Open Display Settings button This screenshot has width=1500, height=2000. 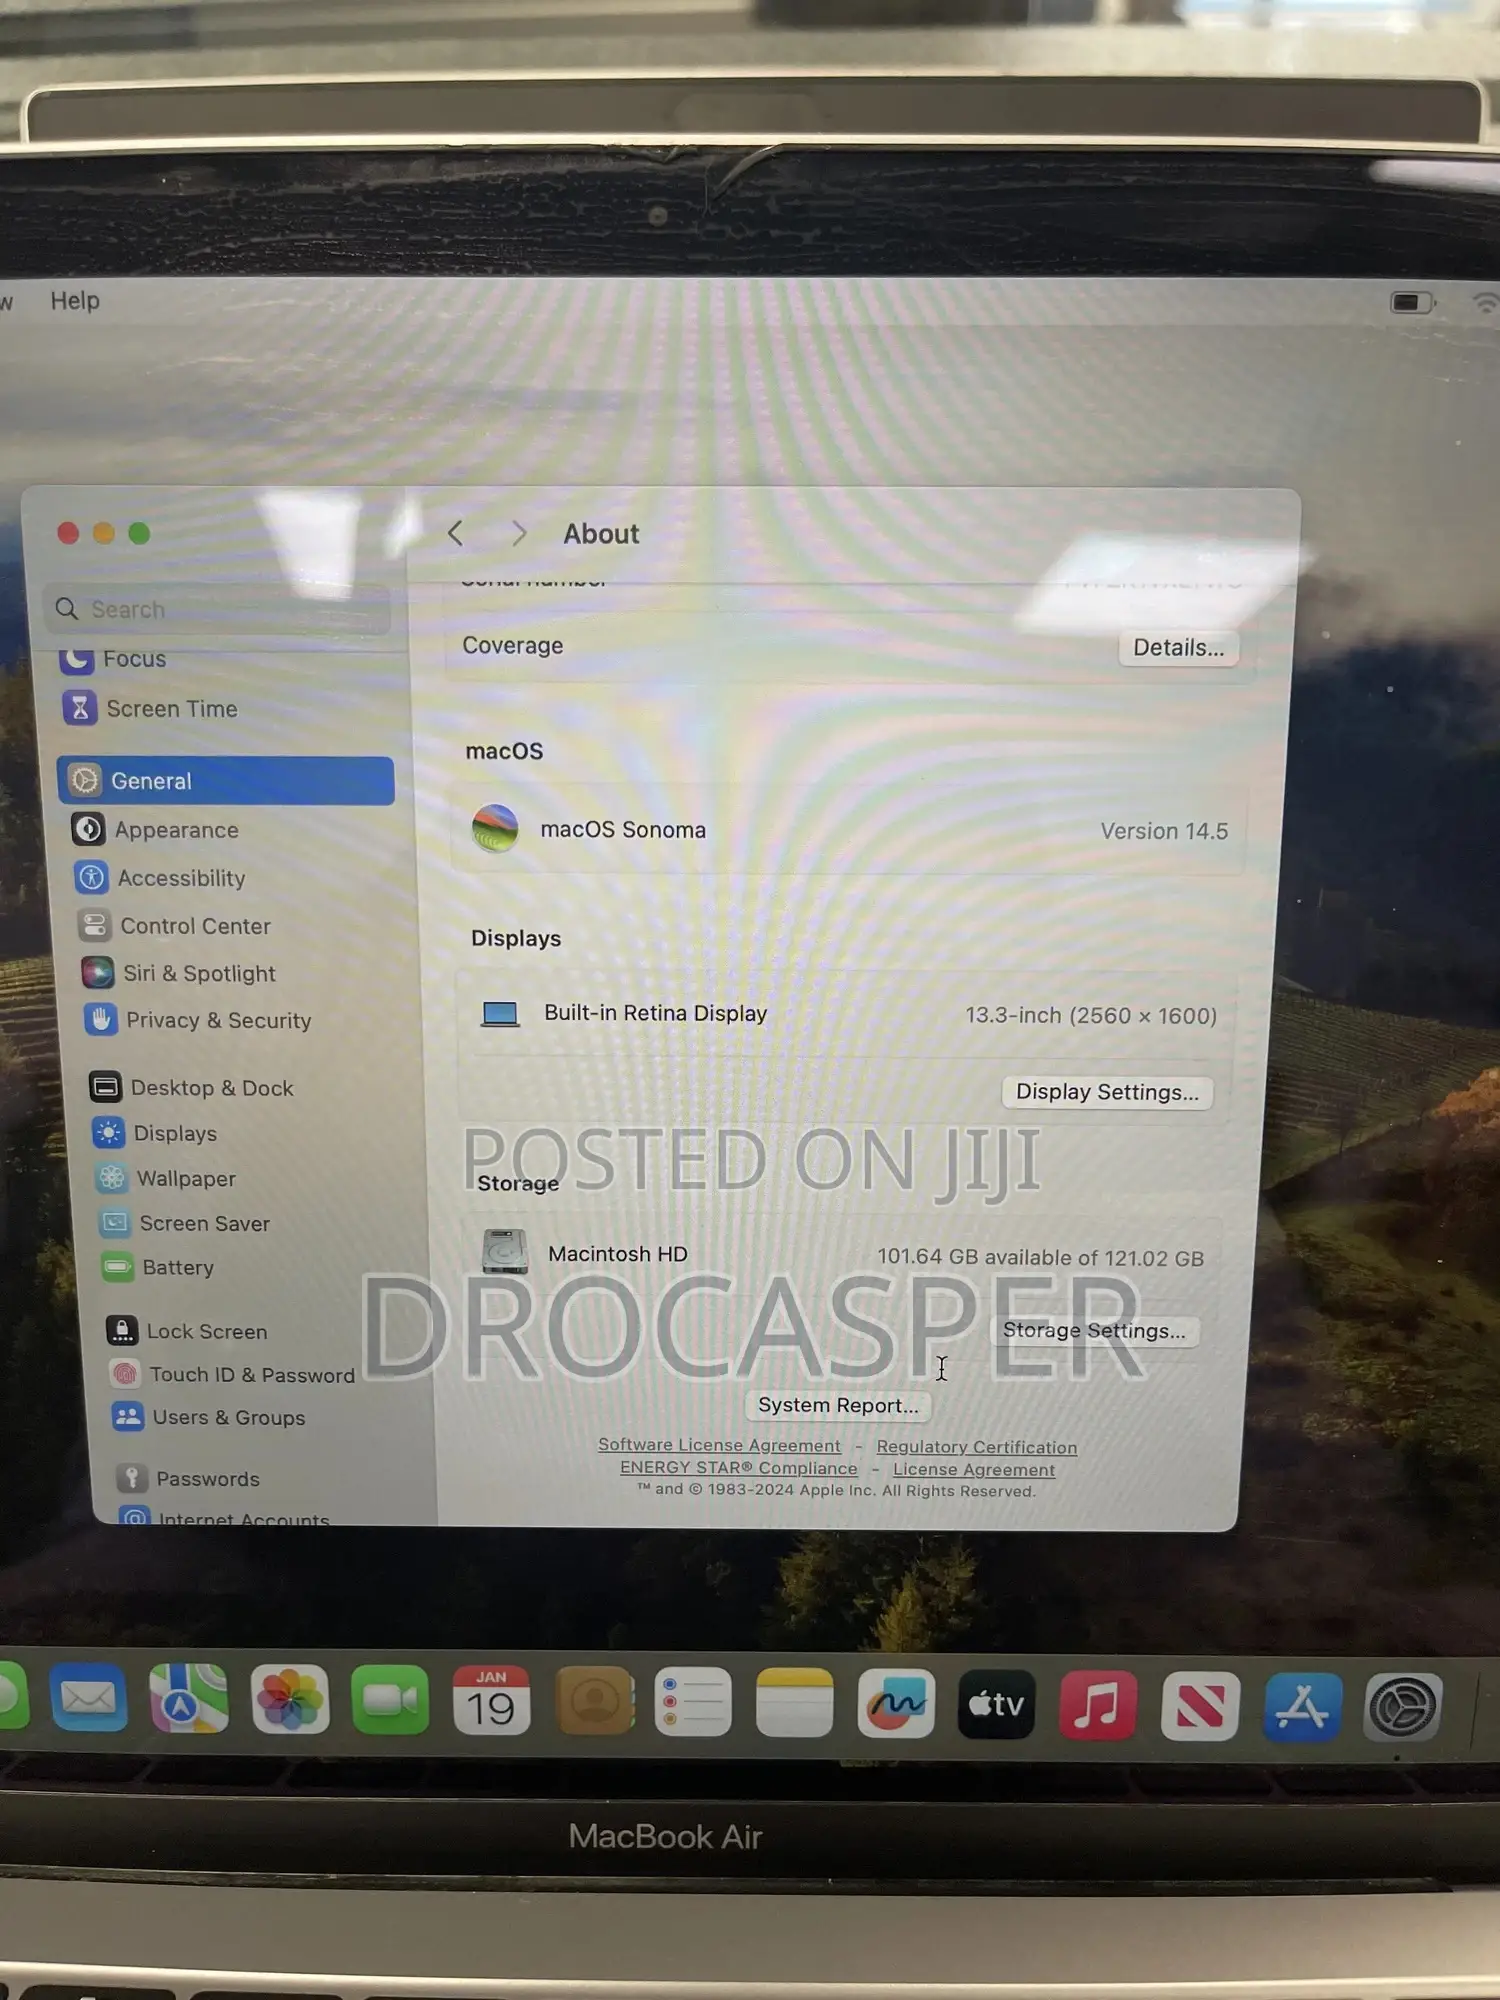1107,1091
